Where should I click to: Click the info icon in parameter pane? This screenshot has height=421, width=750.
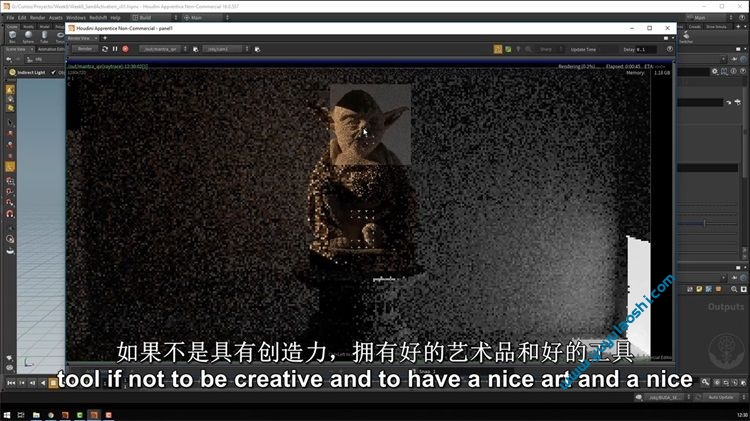click(x=733, y=71)
